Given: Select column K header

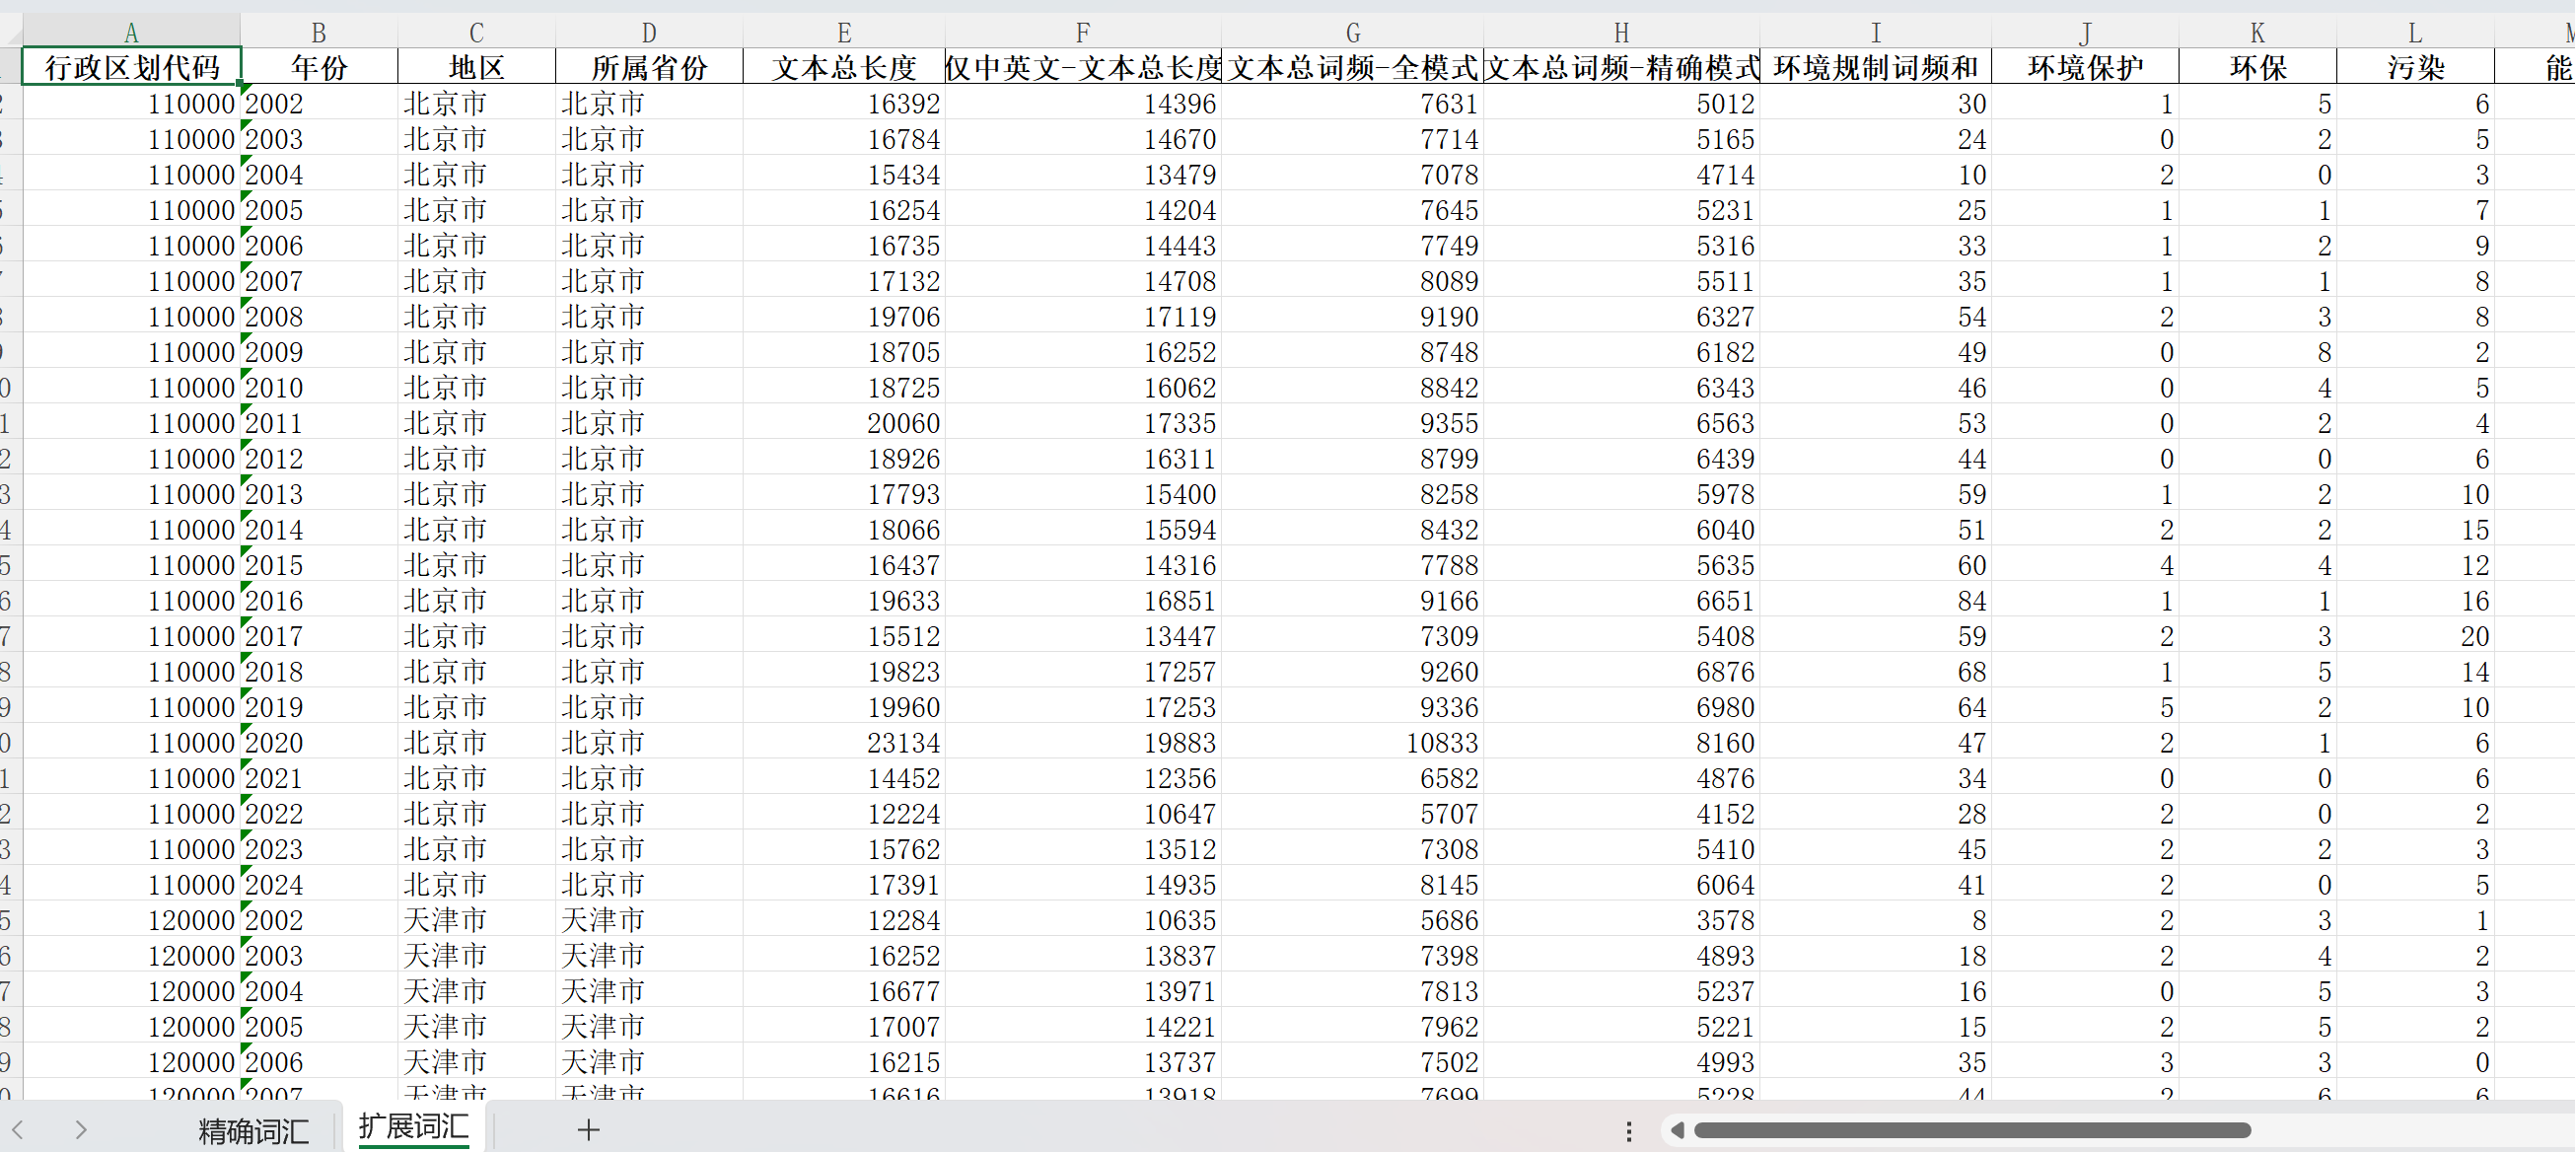Looking at the screenshot, I should point(2257,32).
